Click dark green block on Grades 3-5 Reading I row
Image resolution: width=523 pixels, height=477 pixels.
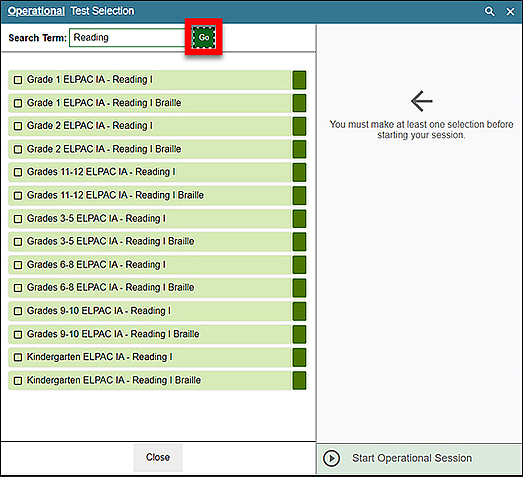[x=299, y=219]
